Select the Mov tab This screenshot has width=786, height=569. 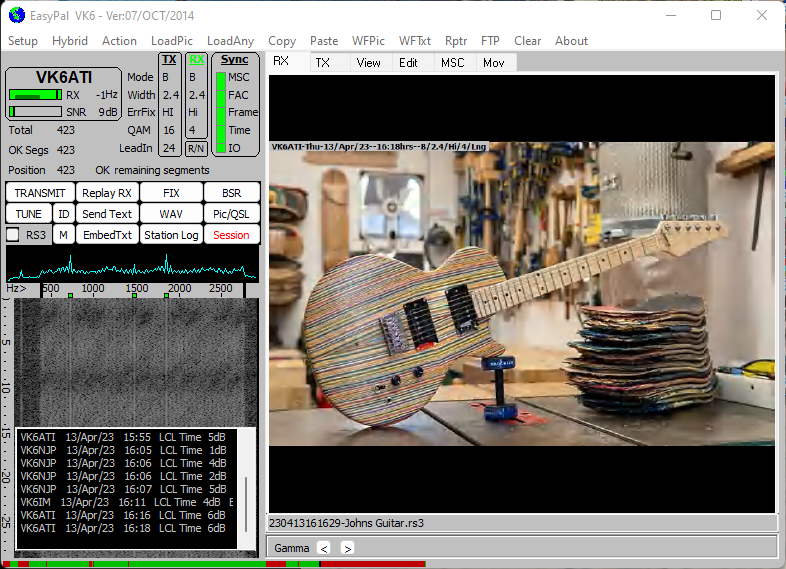[x=494, y=62]
